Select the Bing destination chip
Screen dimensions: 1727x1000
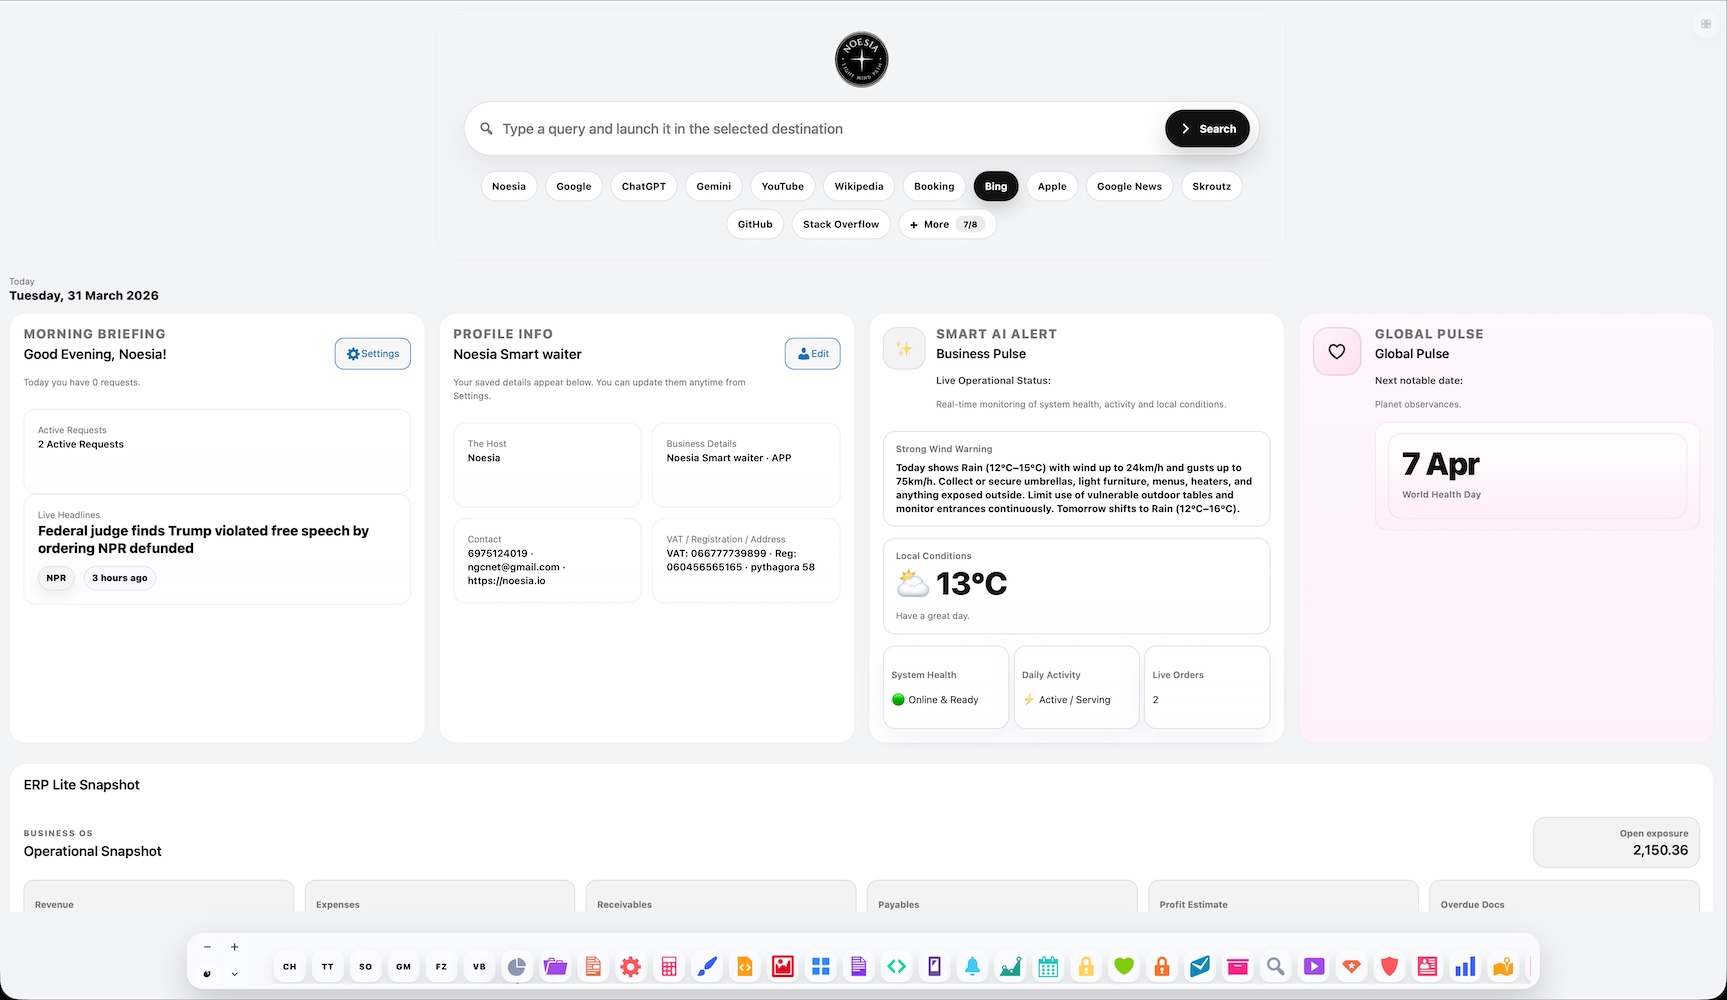pyautogui.click(x=996, y=186)
